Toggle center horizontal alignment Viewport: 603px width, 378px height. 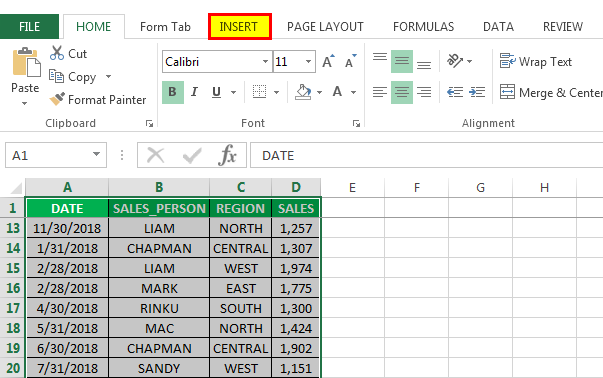click(x=402, y=92)
